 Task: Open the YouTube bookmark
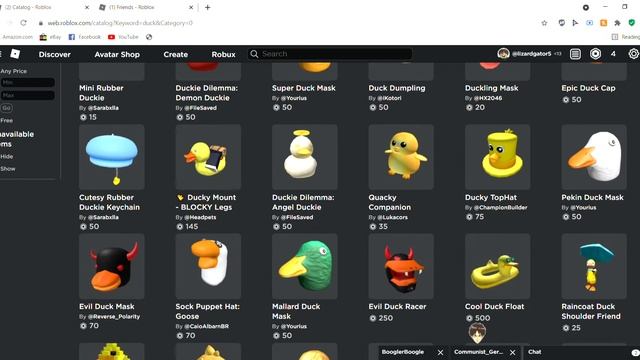tap(123, 37)
